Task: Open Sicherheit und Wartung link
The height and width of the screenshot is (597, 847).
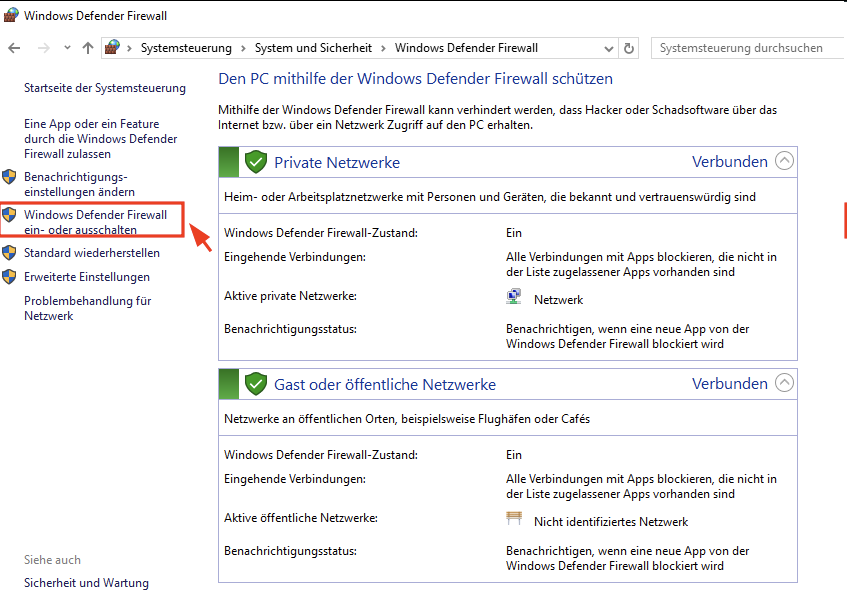Action: (86, 583)
